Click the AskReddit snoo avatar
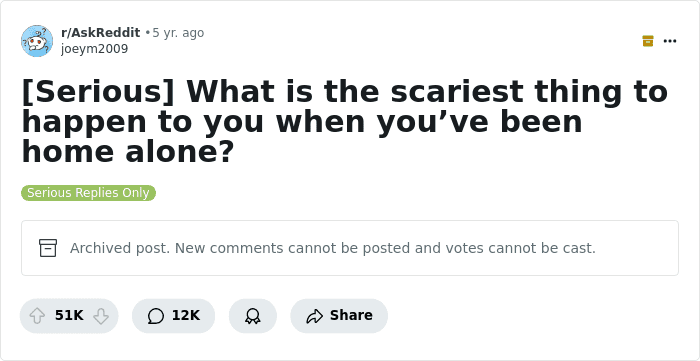The image size is (700, 361). point(37,41)
